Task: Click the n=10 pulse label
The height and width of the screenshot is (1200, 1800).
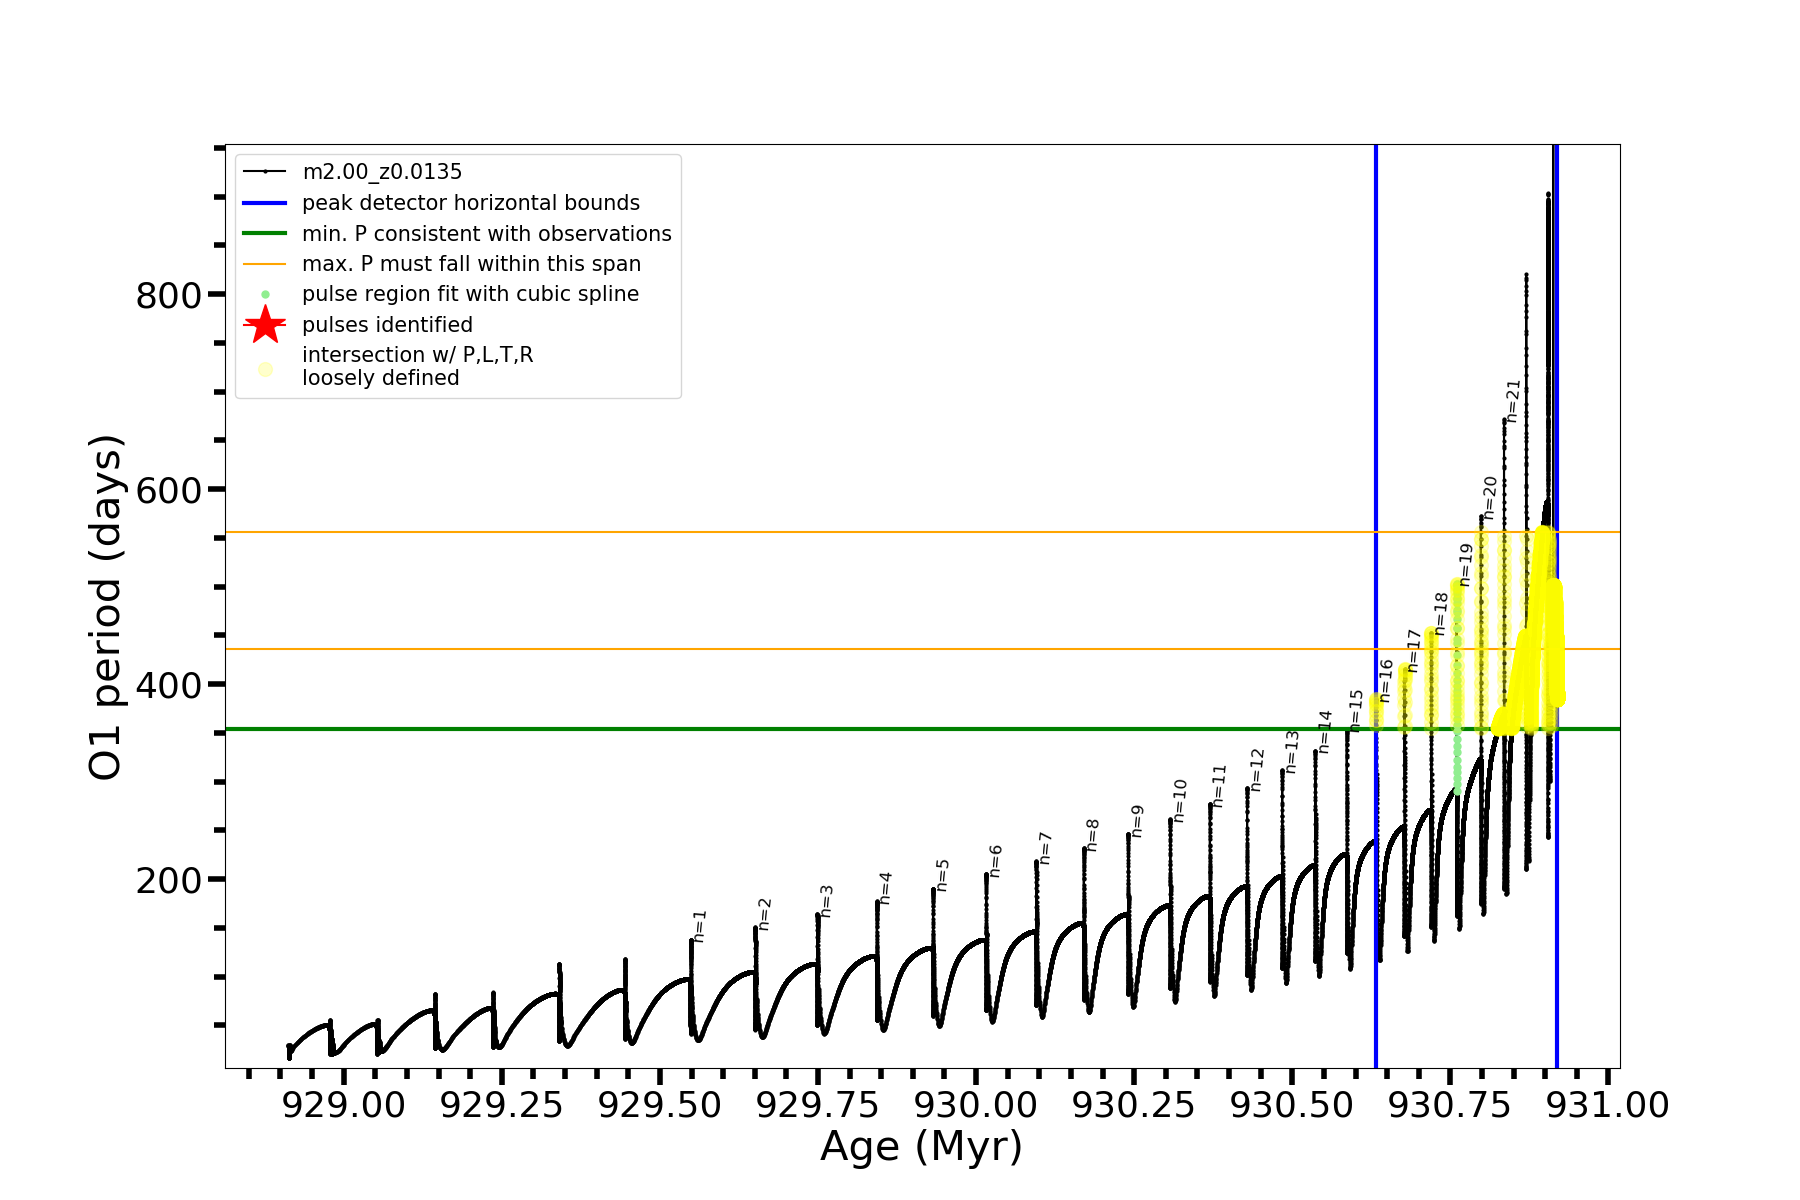Action: click(1179, 801)
